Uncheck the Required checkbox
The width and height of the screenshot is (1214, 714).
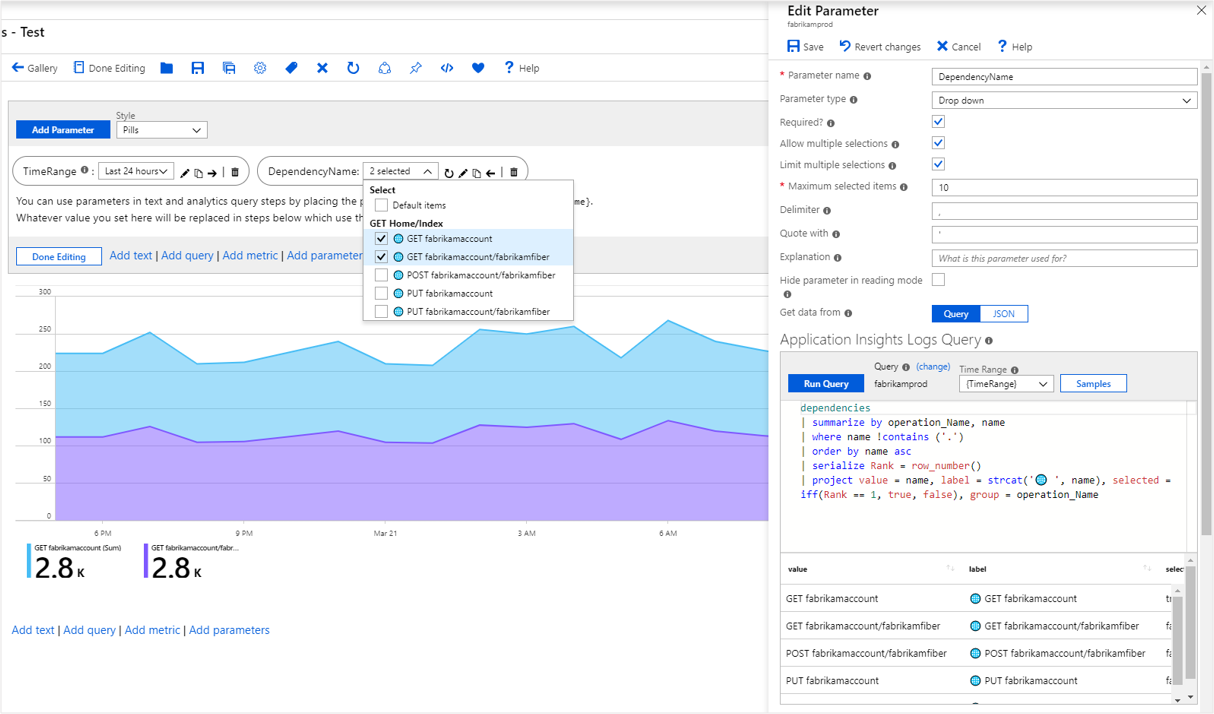[x=938, y=121]
